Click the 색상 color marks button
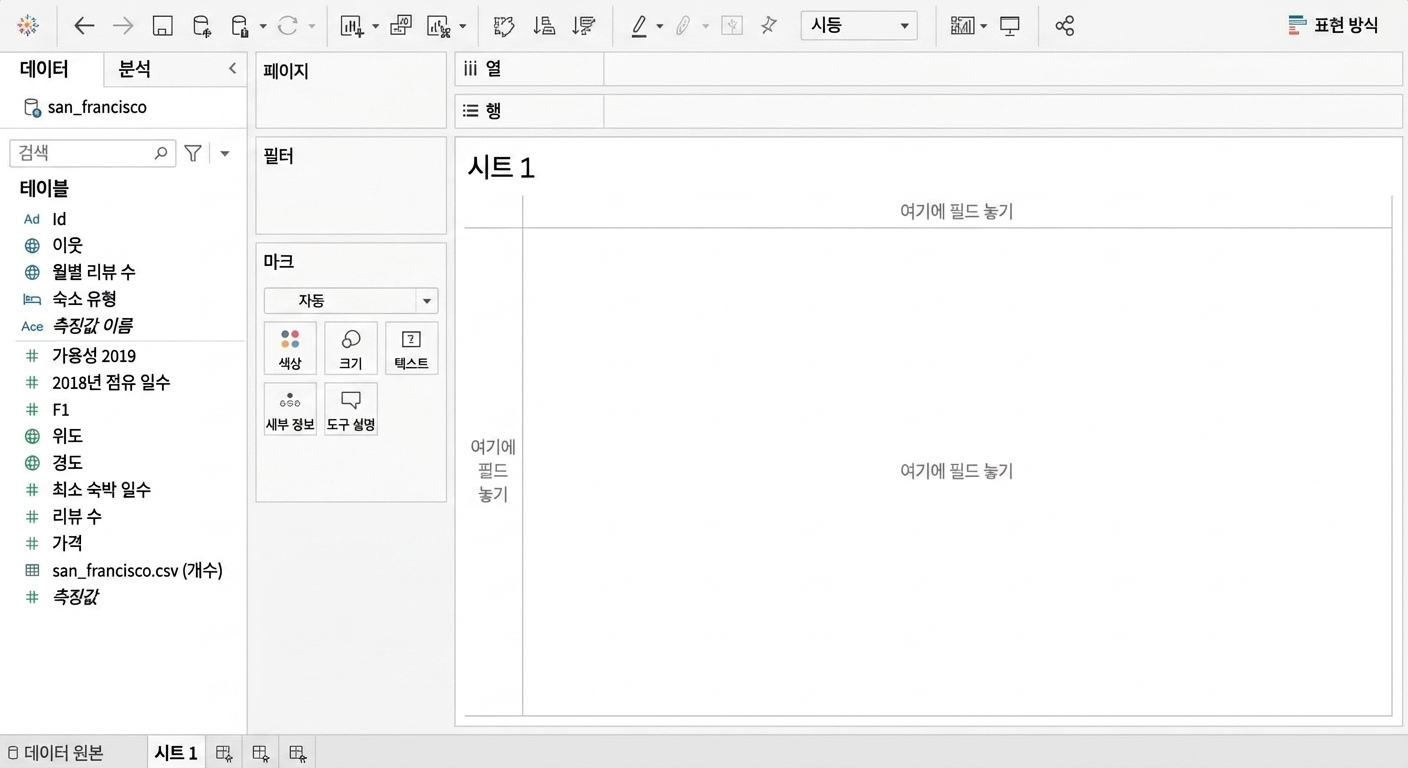Image resolution: width=1408 pixels, height=768 pixels. click(290, 348)
